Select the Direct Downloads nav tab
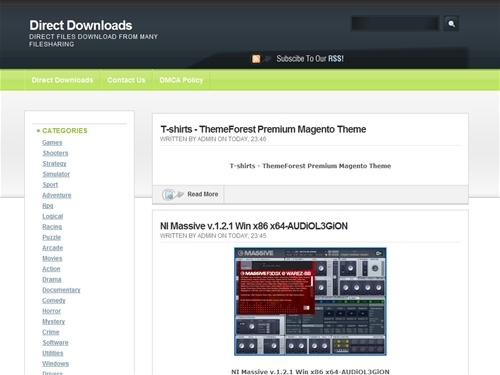 tap(62, 80)
